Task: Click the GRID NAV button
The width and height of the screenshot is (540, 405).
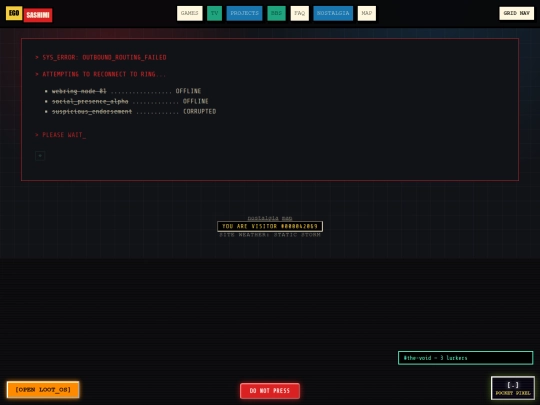Action: click(x=517, y=13)
